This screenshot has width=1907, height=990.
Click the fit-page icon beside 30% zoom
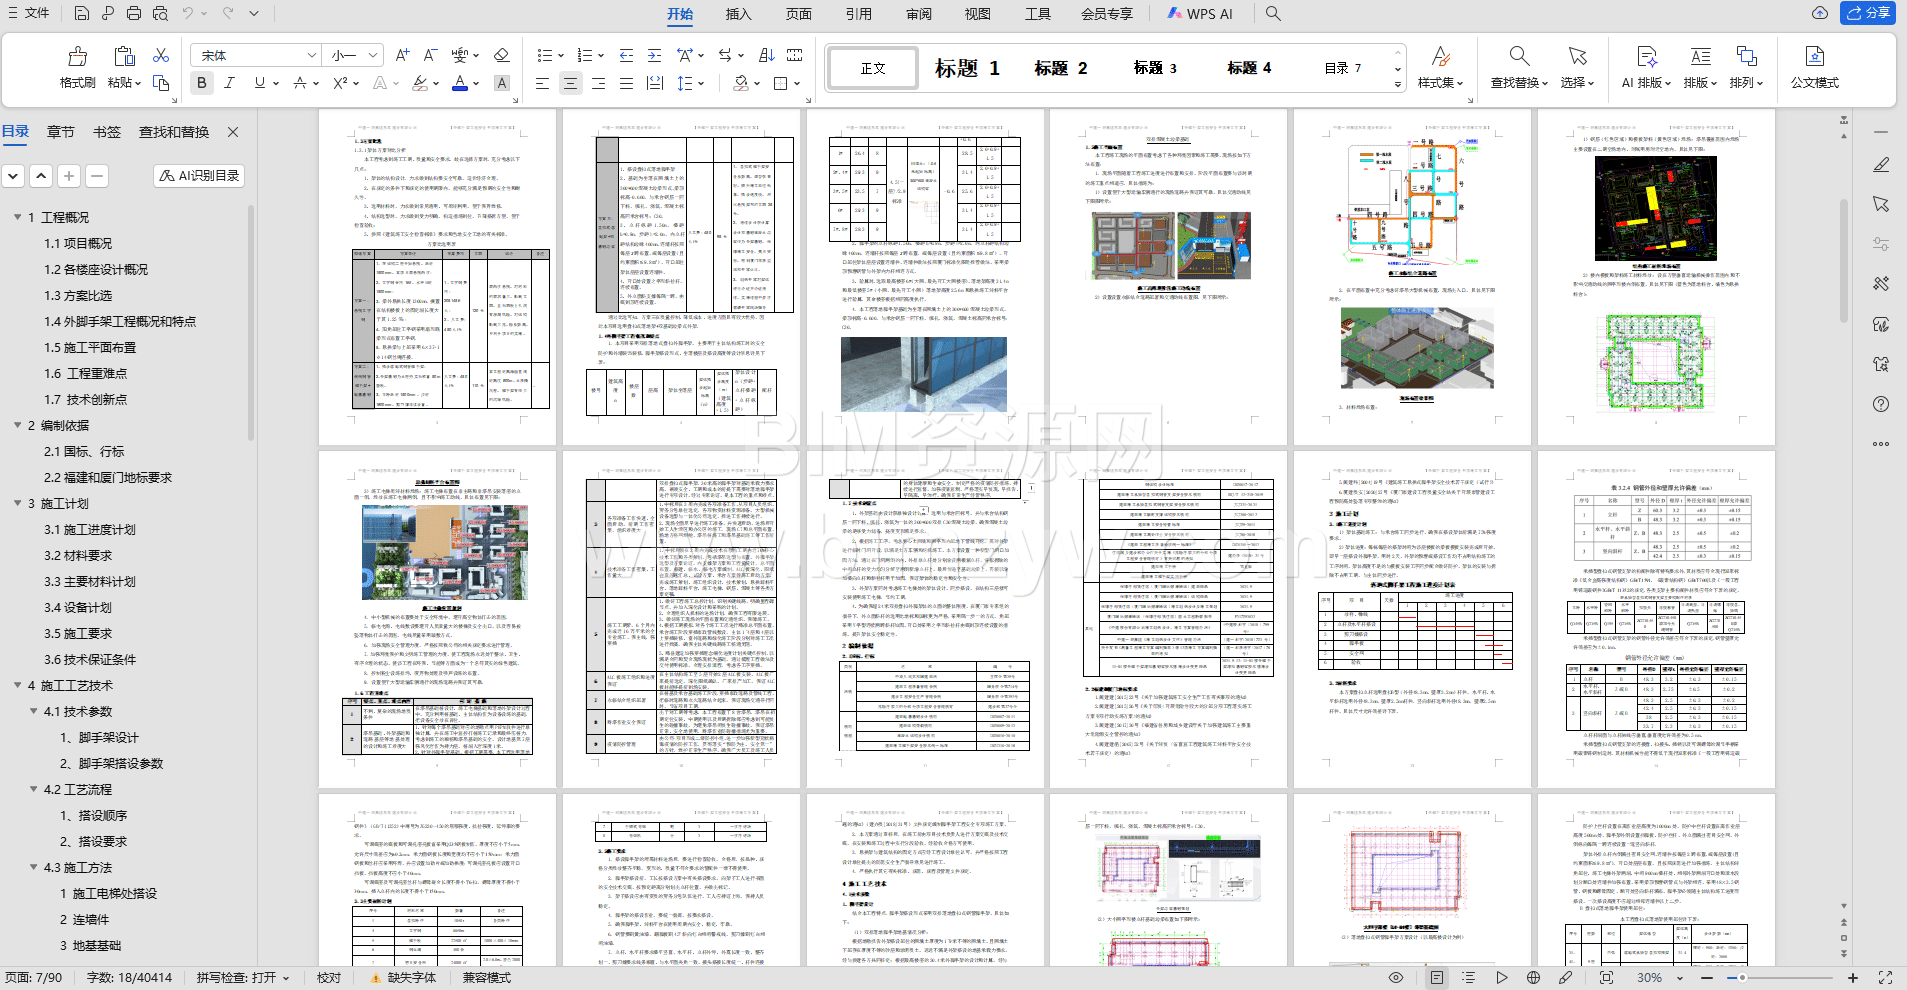click(x=1606, y=977)
